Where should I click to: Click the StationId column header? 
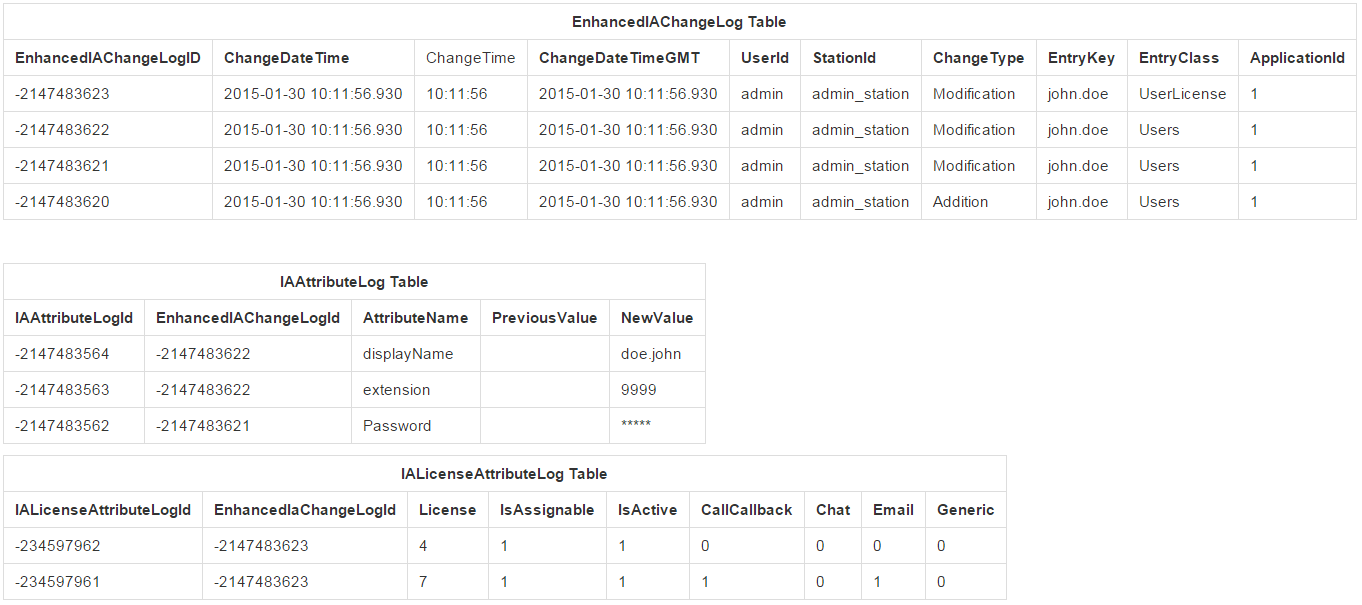pos(844,58)
